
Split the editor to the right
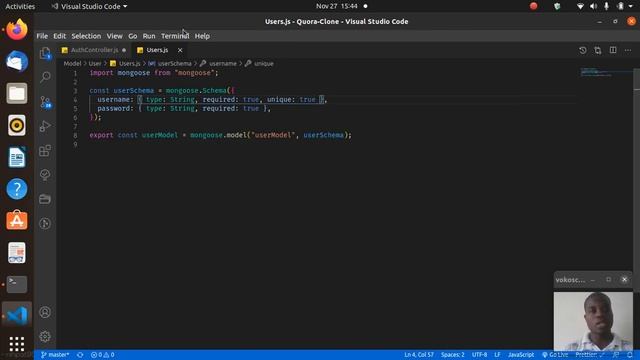click(x=613, y=50)
